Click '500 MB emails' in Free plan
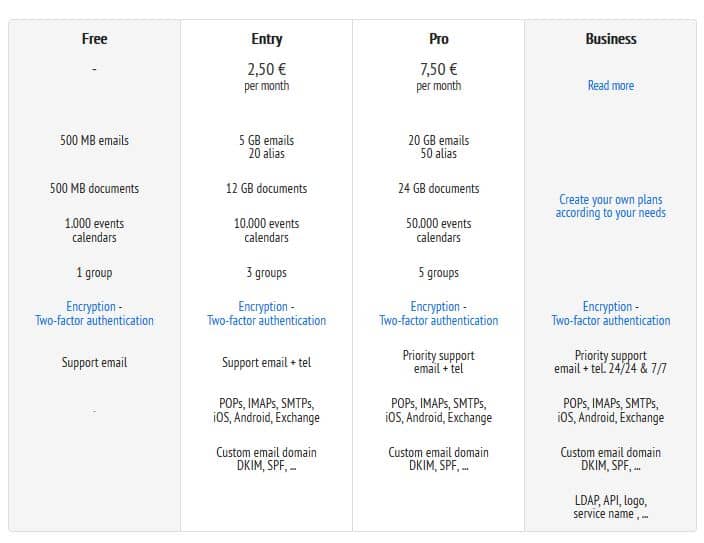 [x=94, y=141]
